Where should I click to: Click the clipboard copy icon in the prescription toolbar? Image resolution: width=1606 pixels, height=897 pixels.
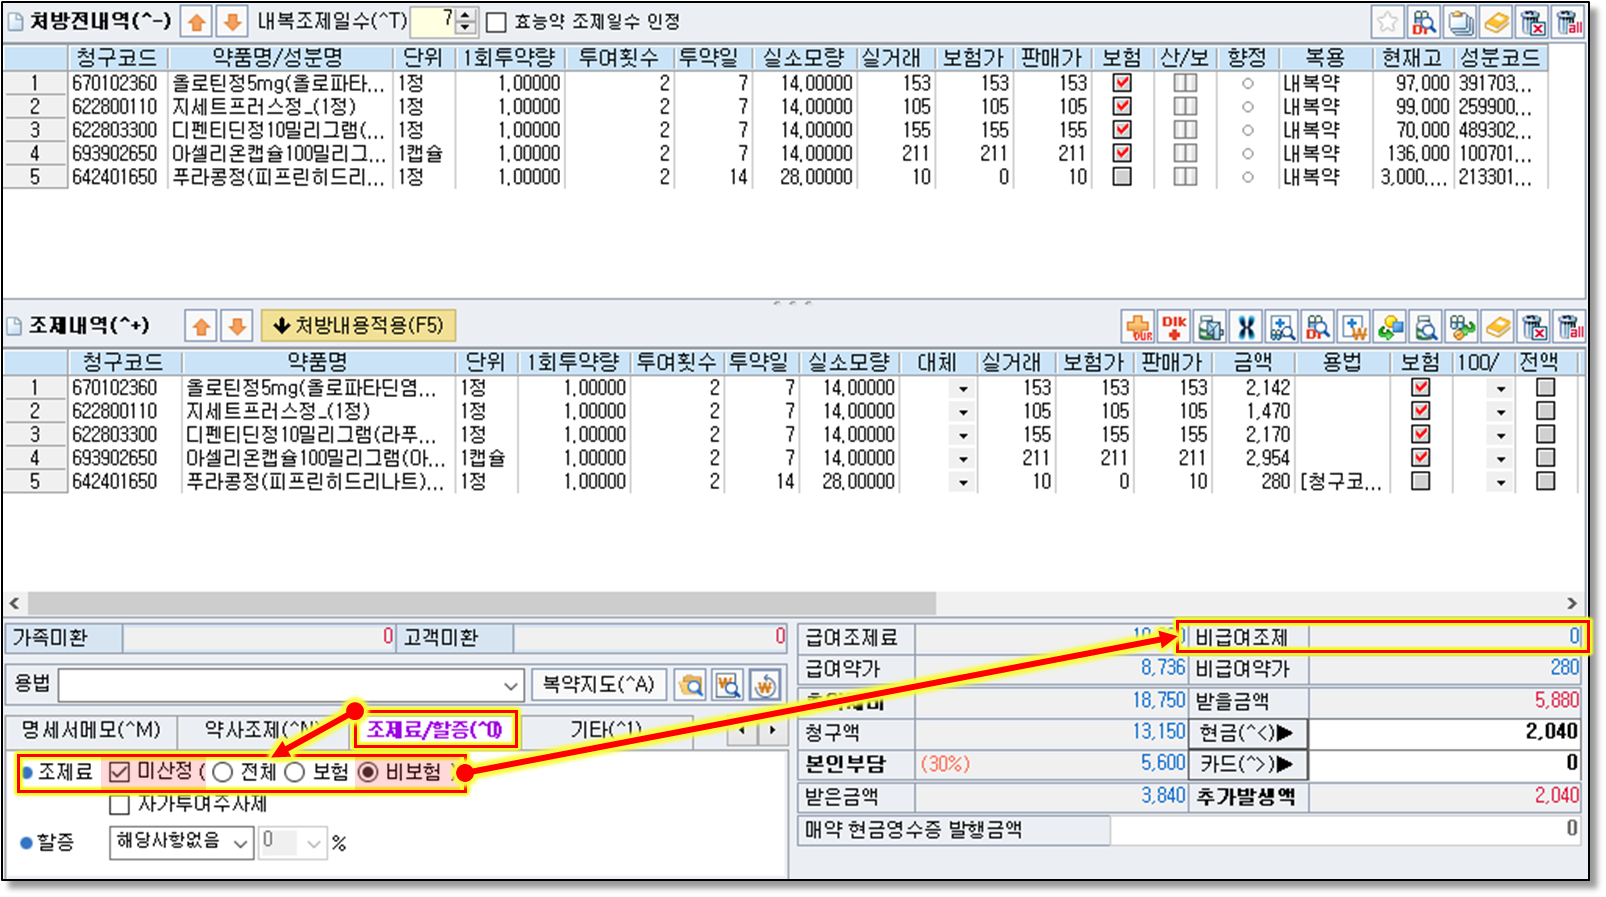point(1460,21)
